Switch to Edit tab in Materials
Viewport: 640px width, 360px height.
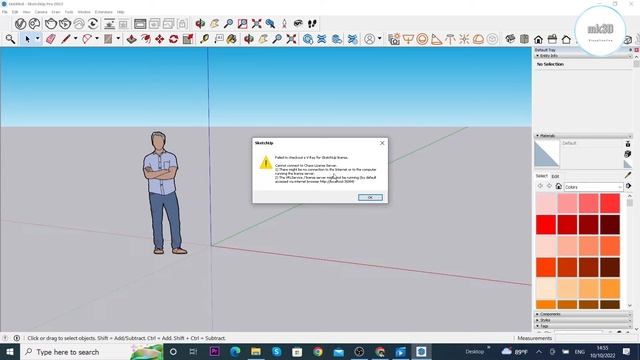tap(555, 176)
